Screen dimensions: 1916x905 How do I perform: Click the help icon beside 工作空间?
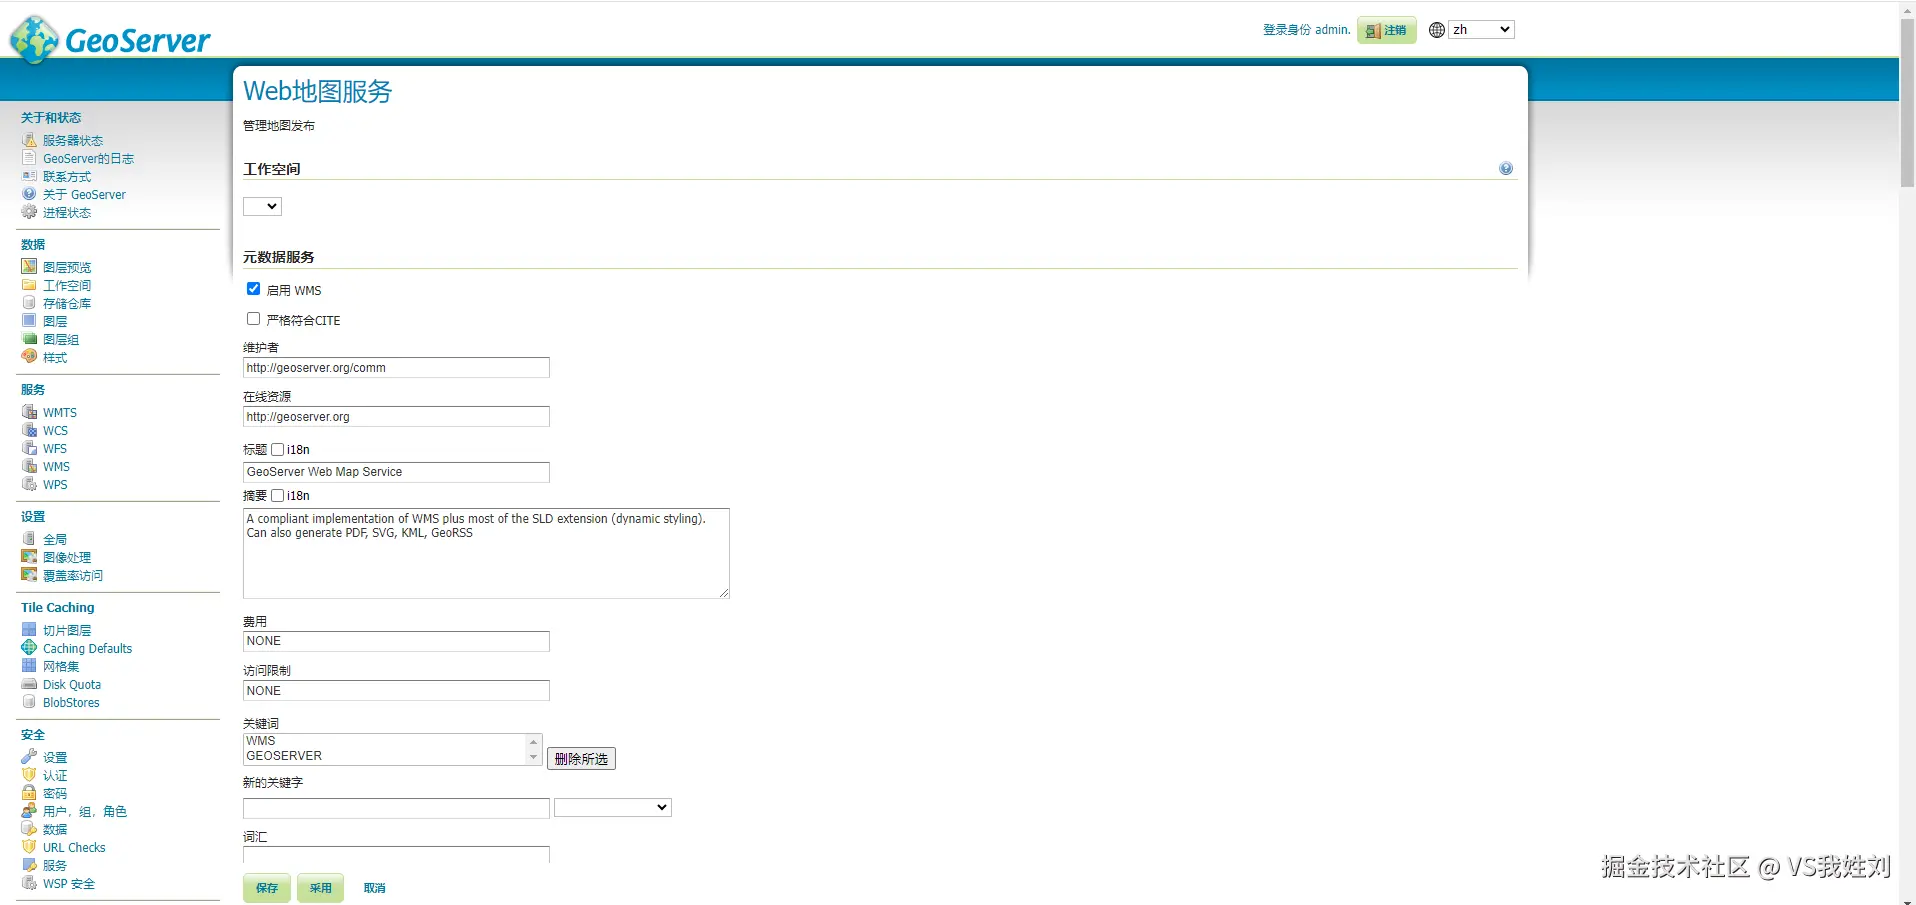(1506, 169)
